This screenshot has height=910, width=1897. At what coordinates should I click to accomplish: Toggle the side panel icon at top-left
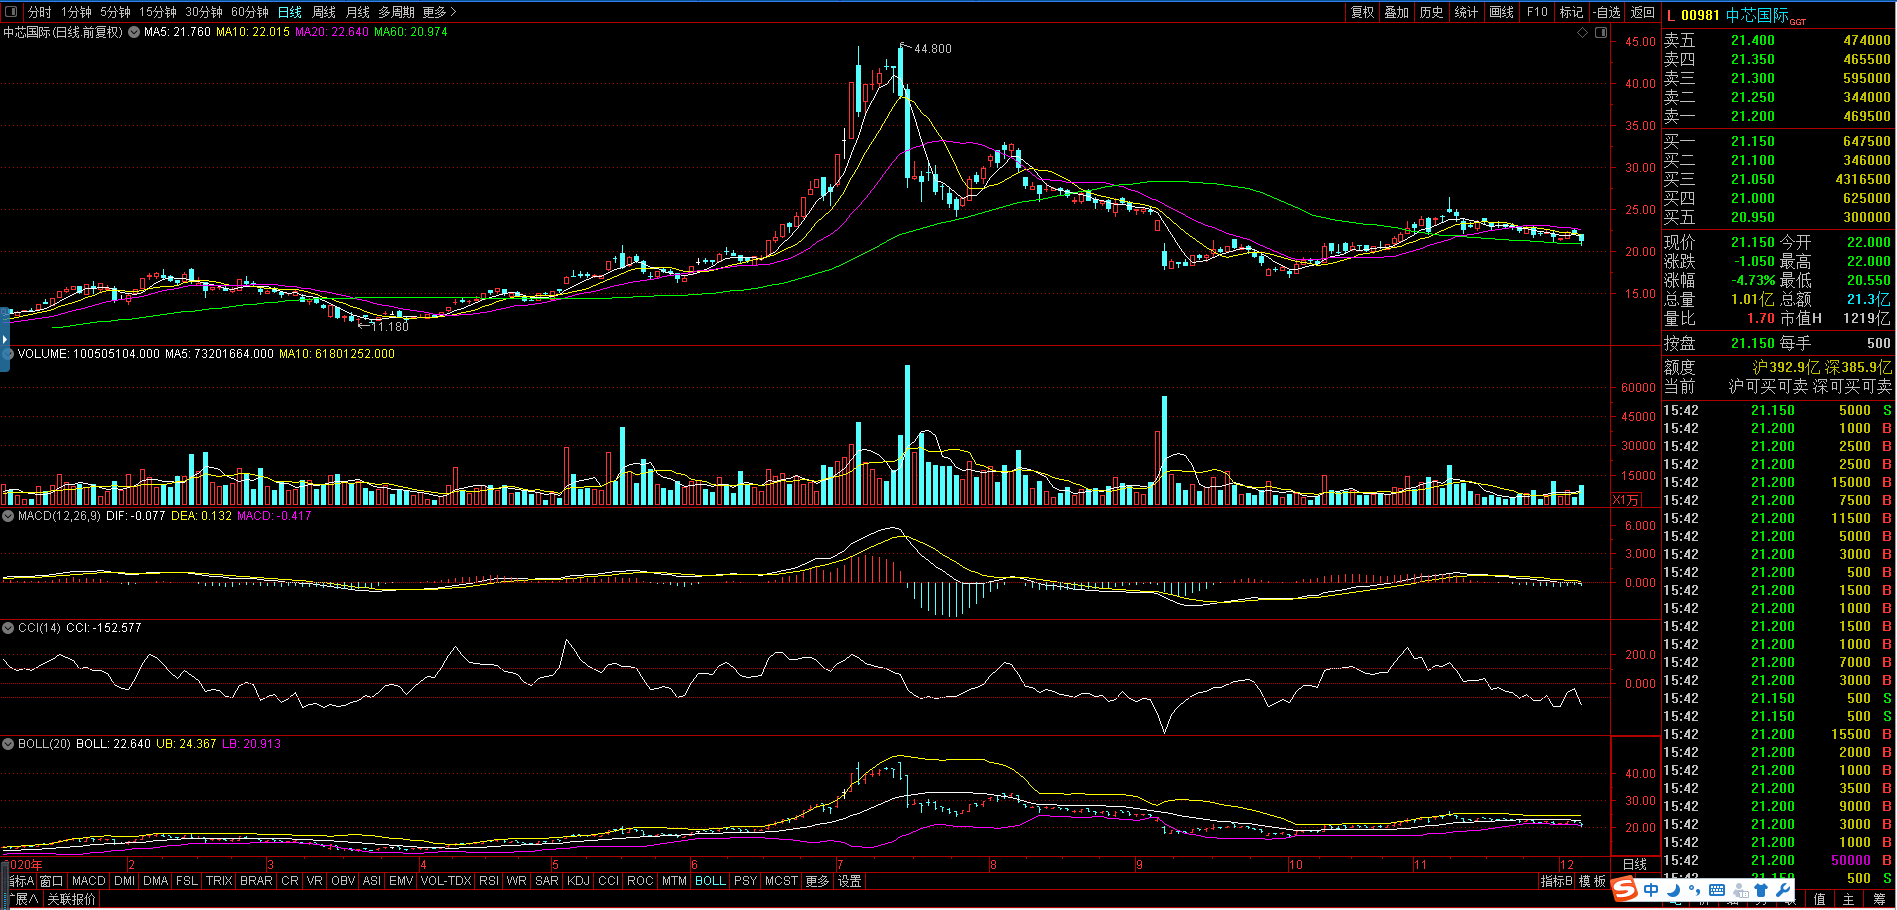point(11,12)
